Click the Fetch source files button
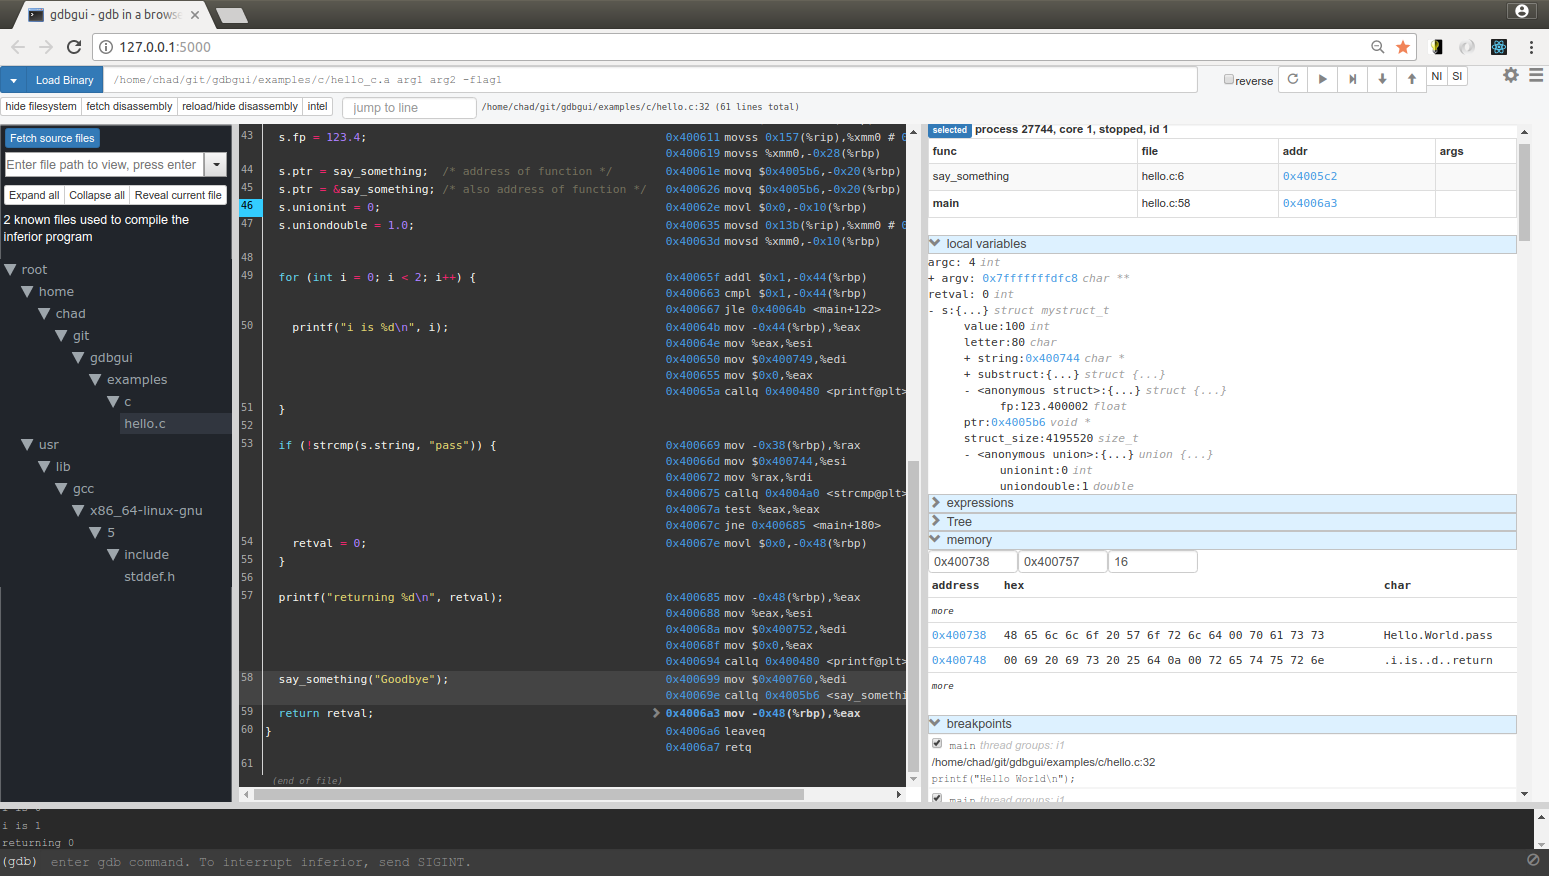This screenshot has width=1549, height=876. coord(52,138)
